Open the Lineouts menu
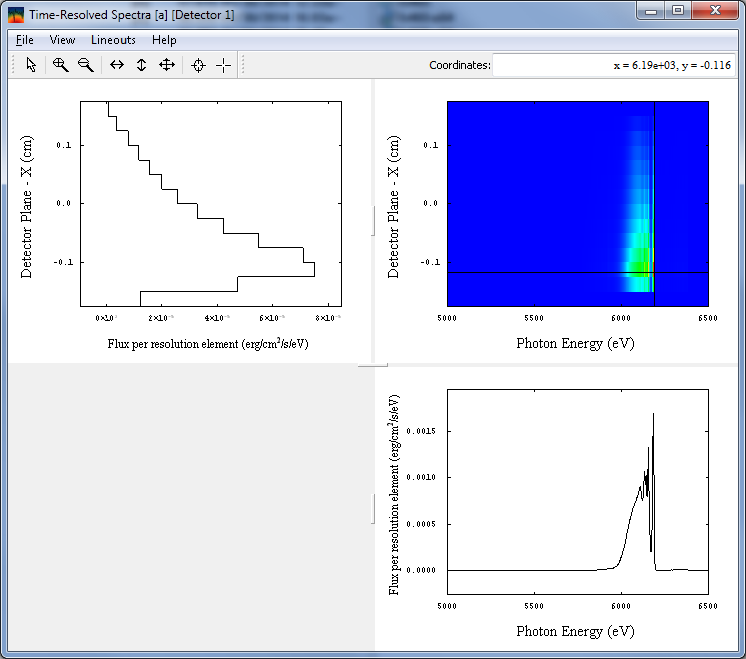The image size is (746, 659). [x=113, y=40]
